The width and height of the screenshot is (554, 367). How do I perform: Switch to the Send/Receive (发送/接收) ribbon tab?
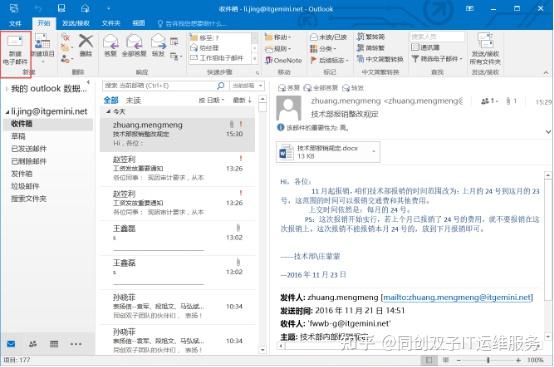(x=76, y=23)
